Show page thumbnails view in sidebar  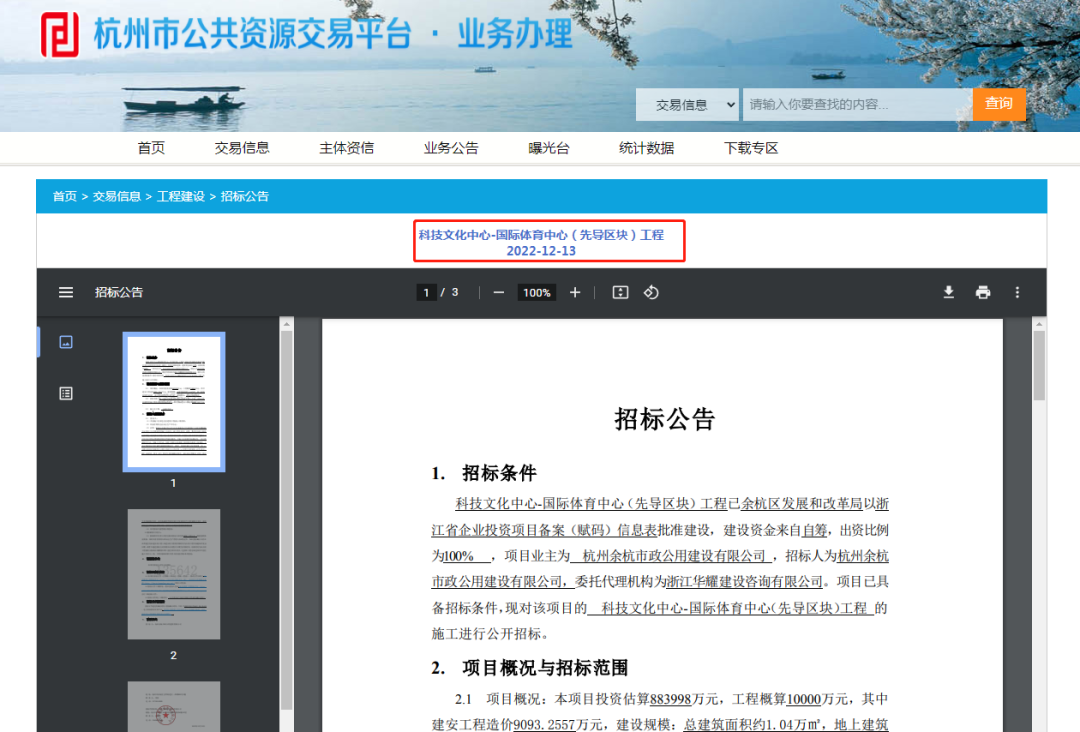[65, 342]
